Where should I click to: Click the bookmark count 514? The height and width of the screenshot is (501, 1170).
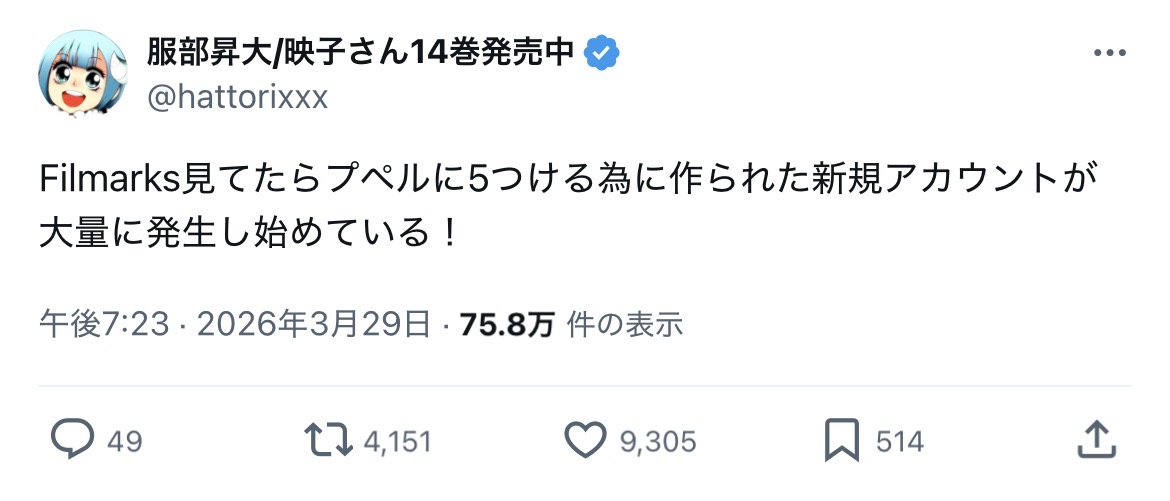point(899,441)
